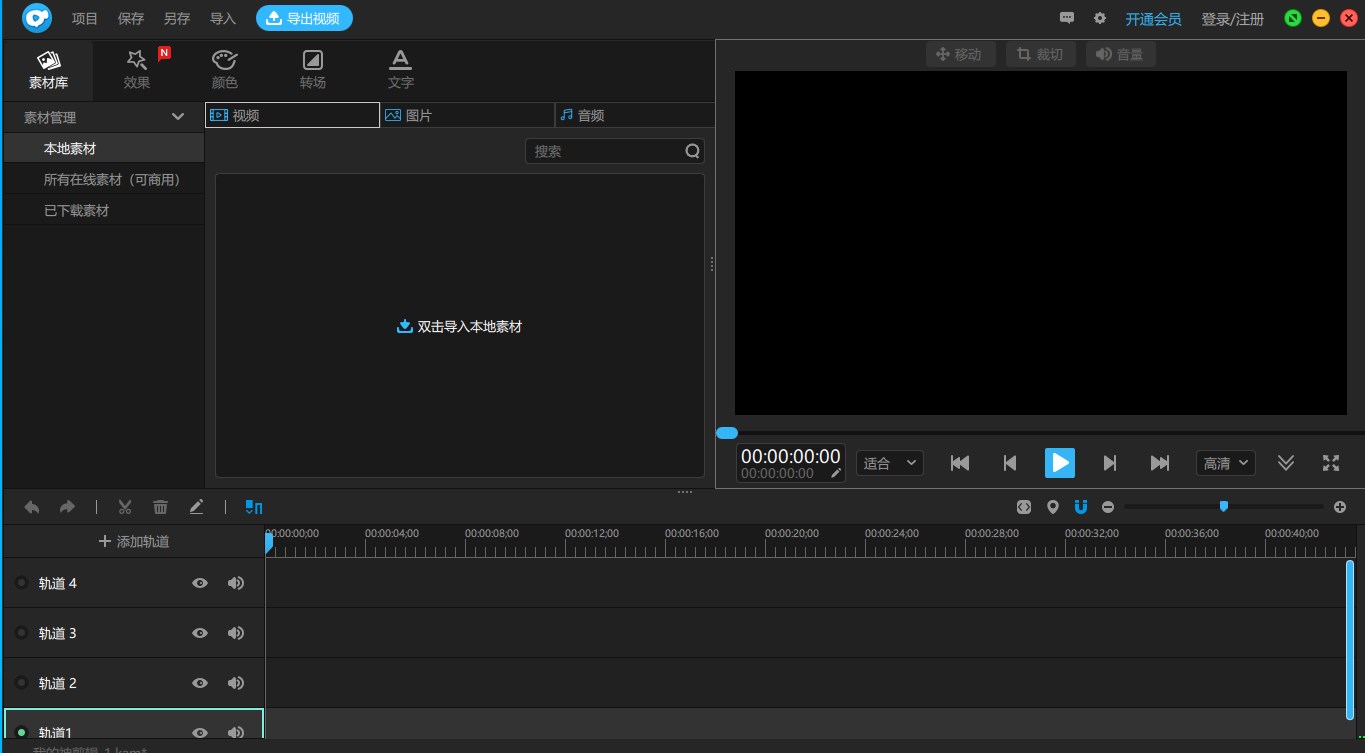Open the settings gear icon
The image size is (1365, 753).
coord(1100,18)
